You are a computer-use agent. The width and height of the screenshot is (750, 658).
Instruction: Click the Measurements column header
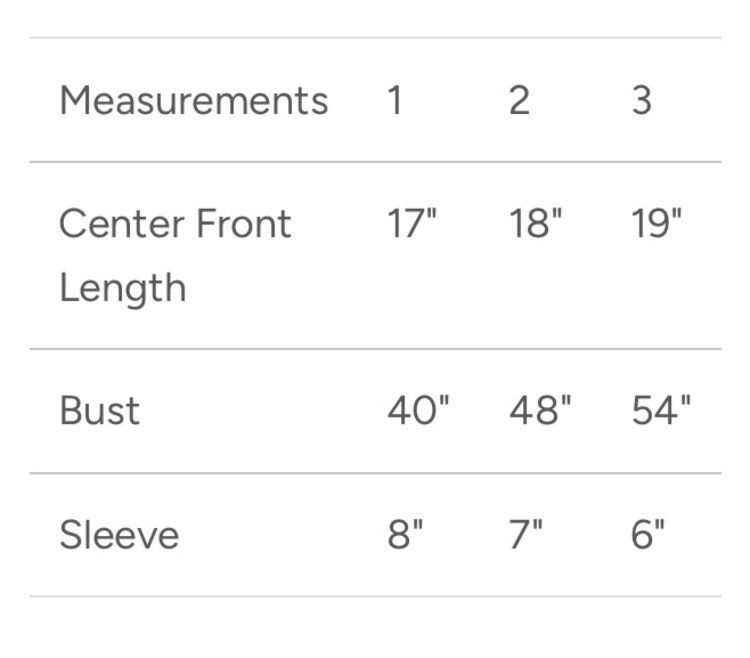pyautogui.click(x=193, y=101)
